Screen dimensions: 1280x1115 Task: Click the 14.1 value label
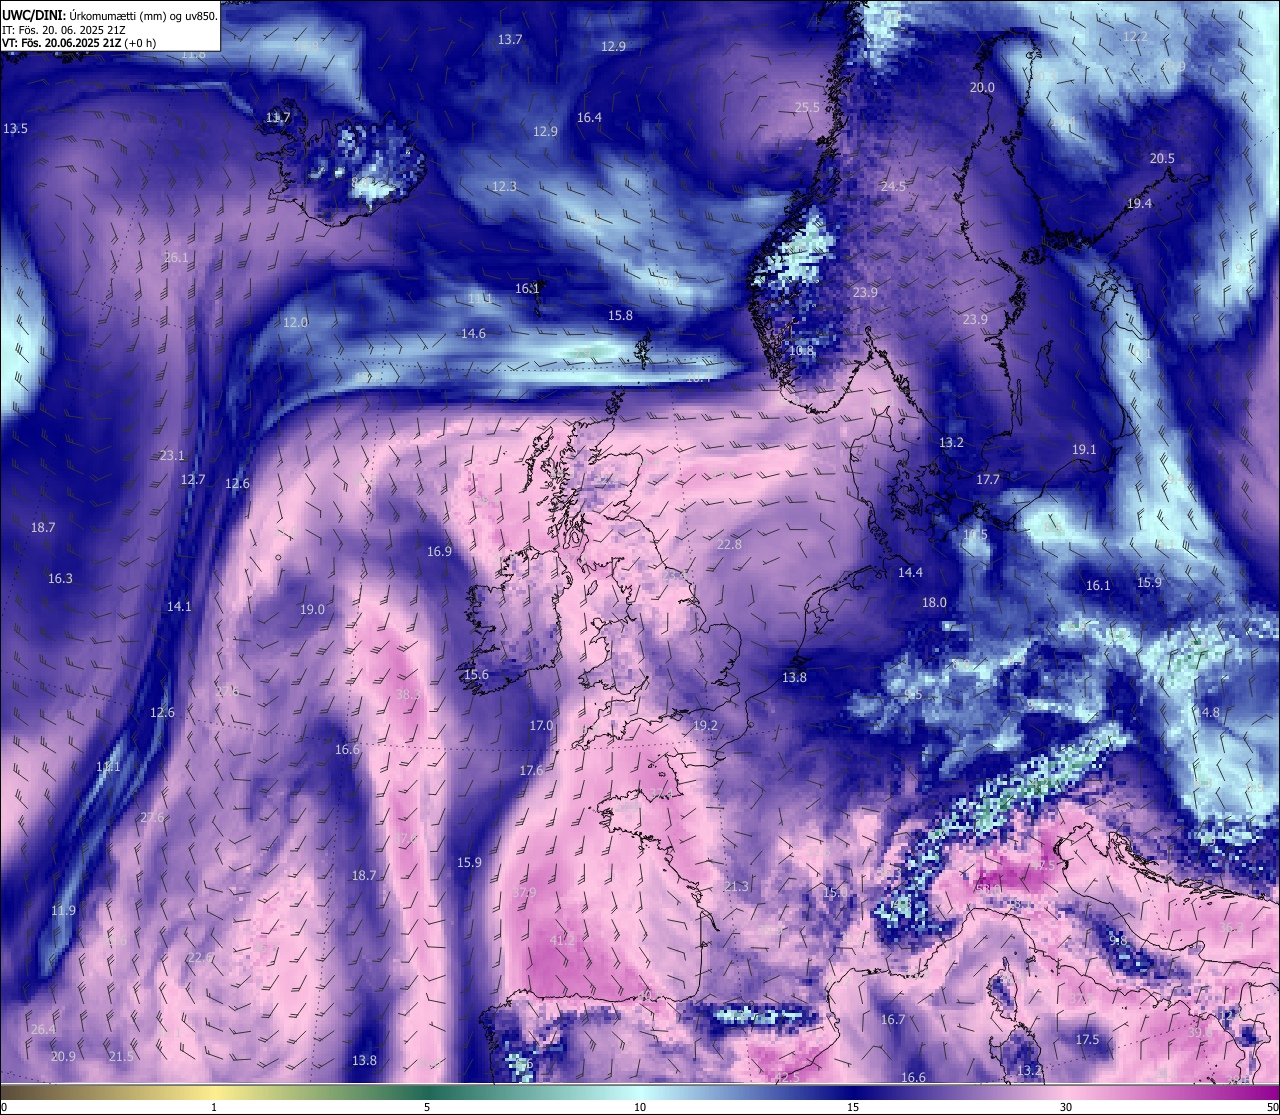(x=179, y=606)
